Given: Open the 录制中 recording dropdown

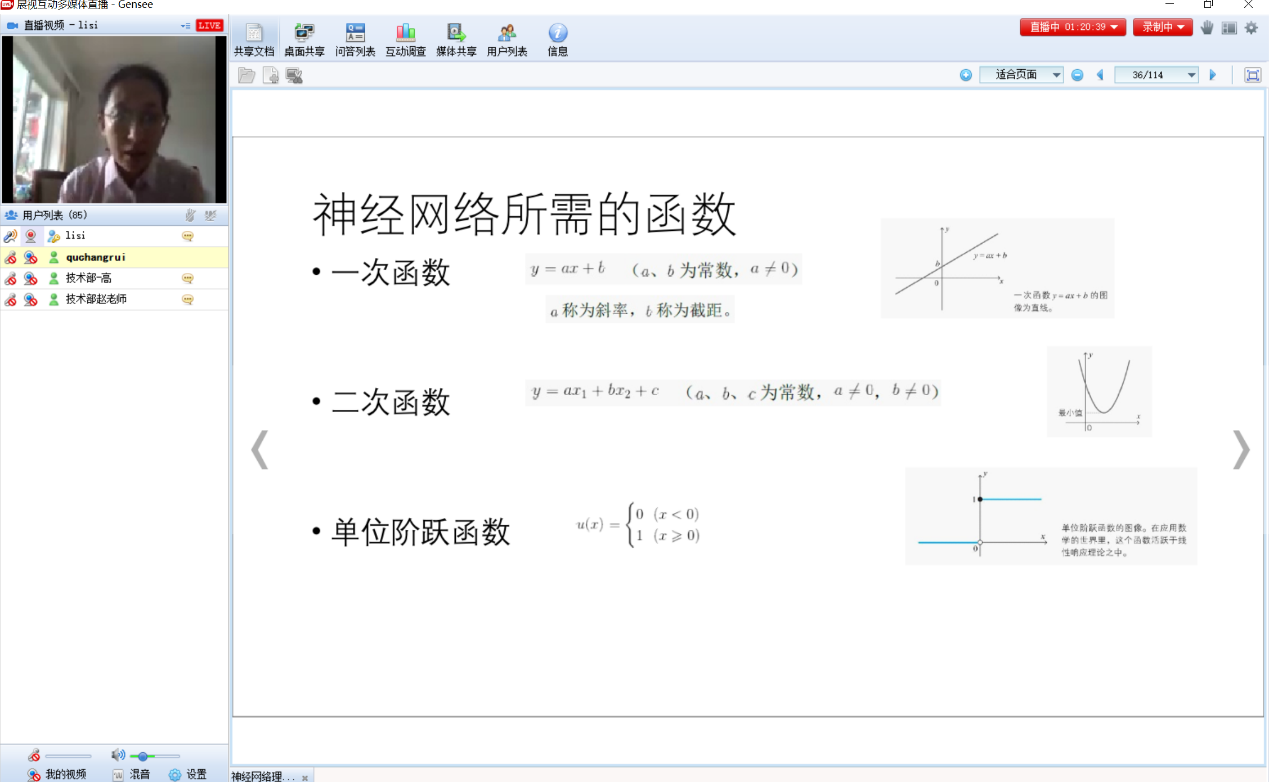Looking at the screenshot, I should point(1163,28).
